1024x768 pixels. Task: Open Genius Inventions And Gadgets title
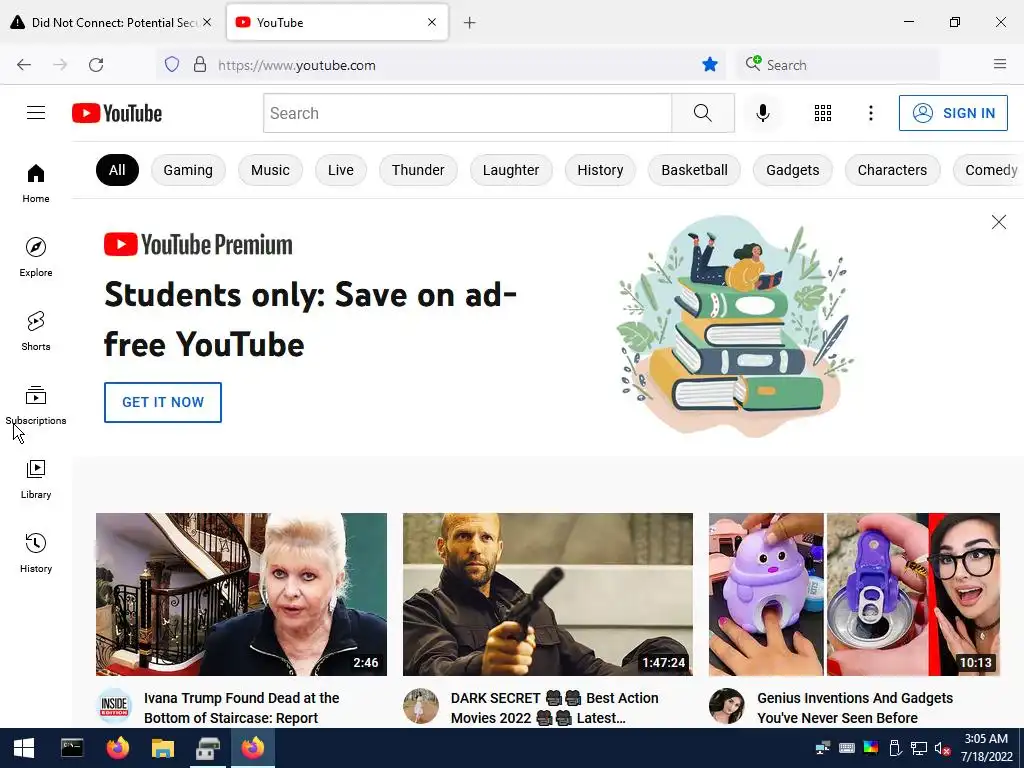pyautogui.click(x=855, y=708)
